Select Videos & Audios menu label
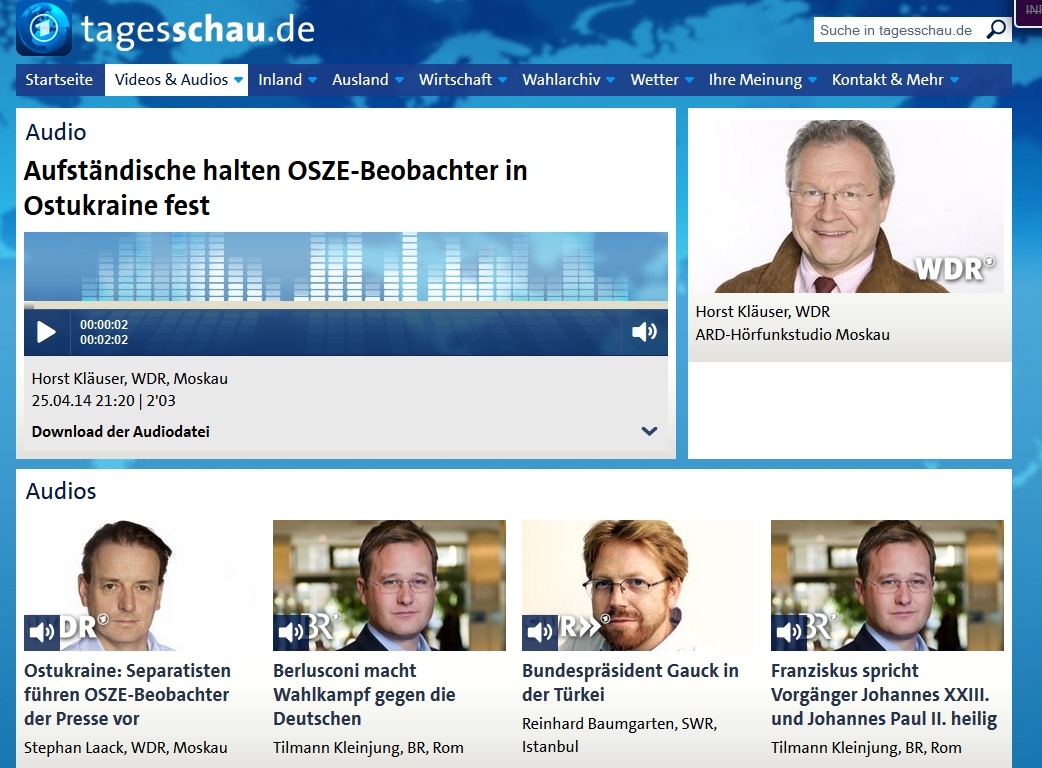The height and width of the screenshot is (768, 1042). 171,80
